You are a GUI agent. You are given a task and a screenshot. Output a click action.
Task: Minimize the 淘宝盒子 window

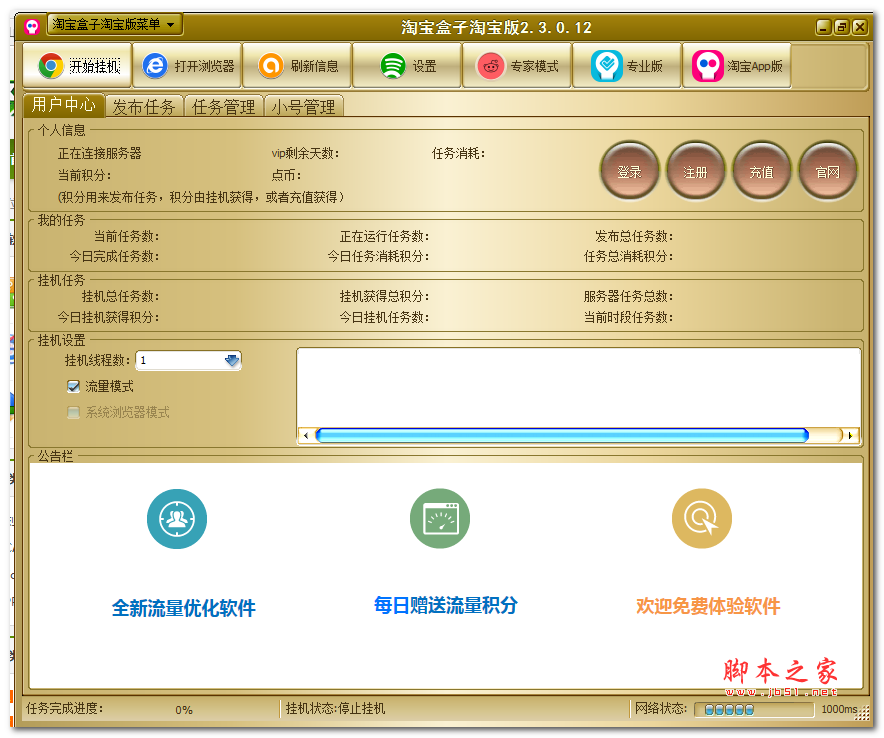(824, 26)
